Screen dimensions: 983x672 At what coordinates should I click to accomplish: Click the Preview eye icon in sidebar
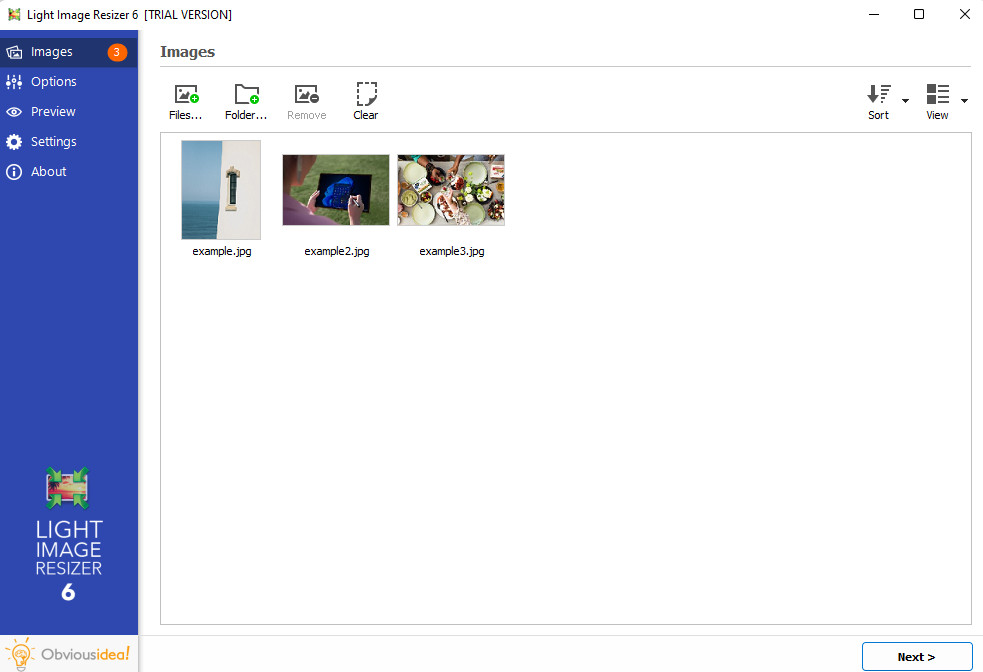[14, 112]
